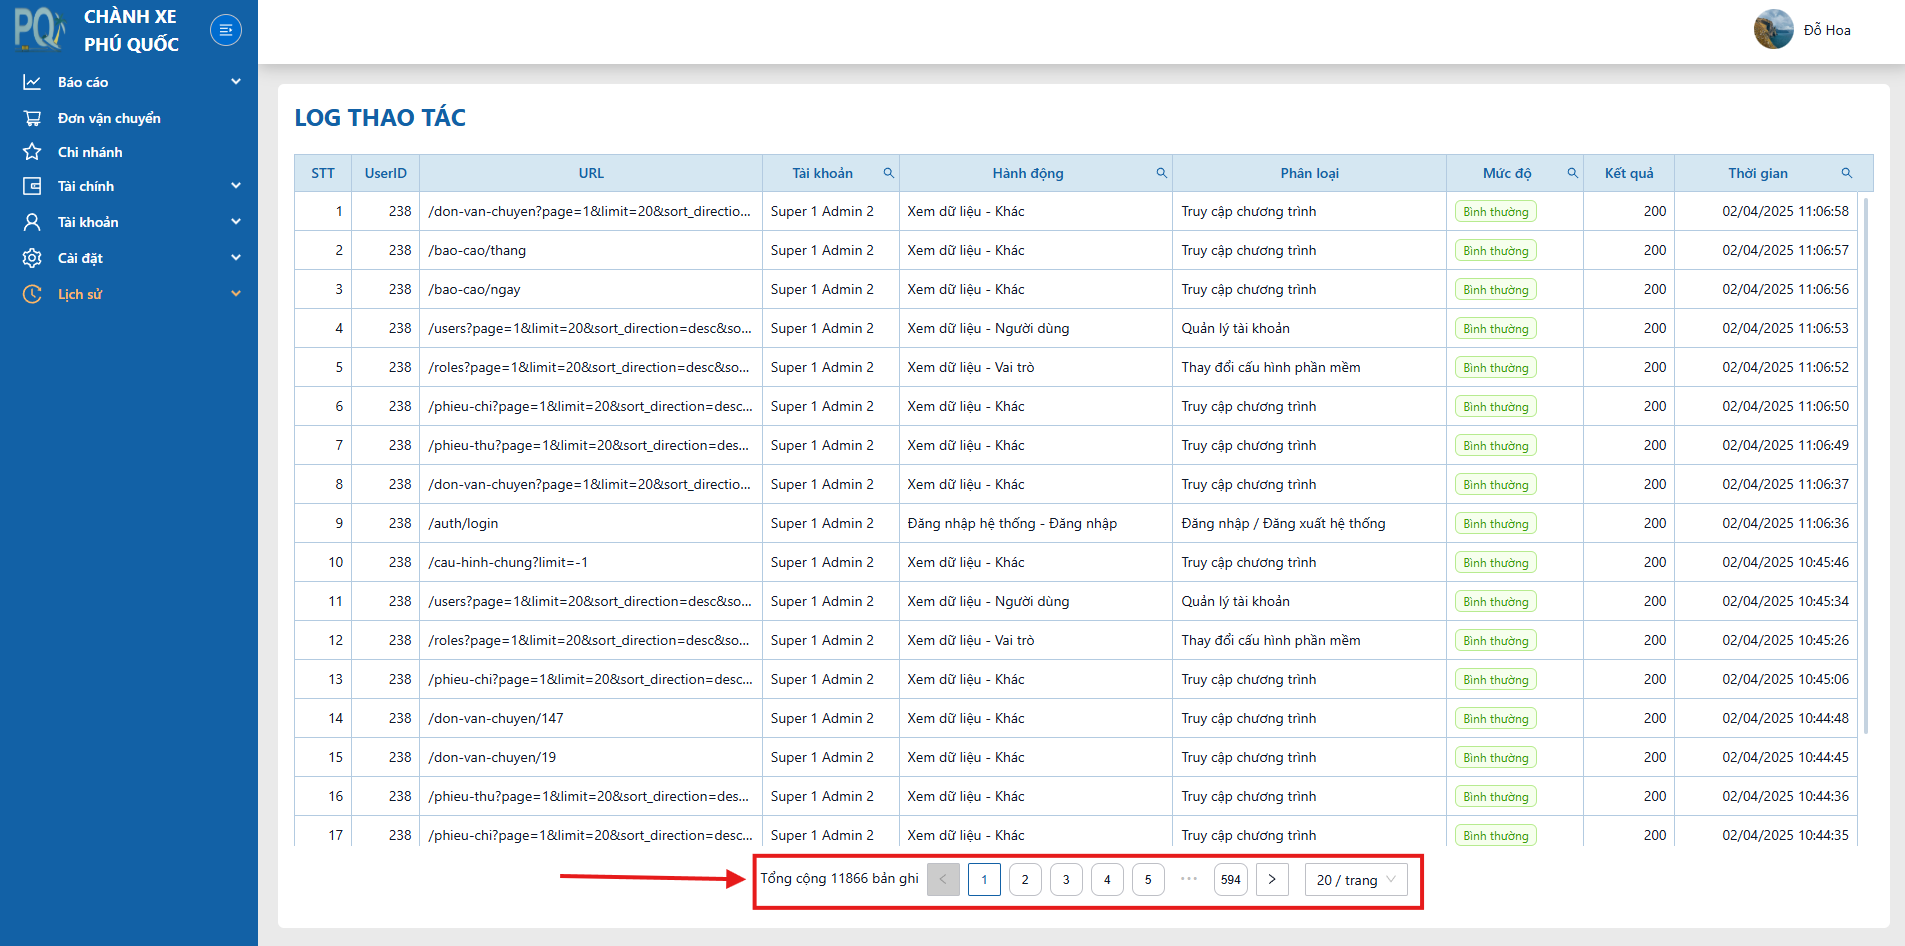Screen dimensions: 1905x946
Task: Open search filter in Mức độ column
Action: (1572, 173)
